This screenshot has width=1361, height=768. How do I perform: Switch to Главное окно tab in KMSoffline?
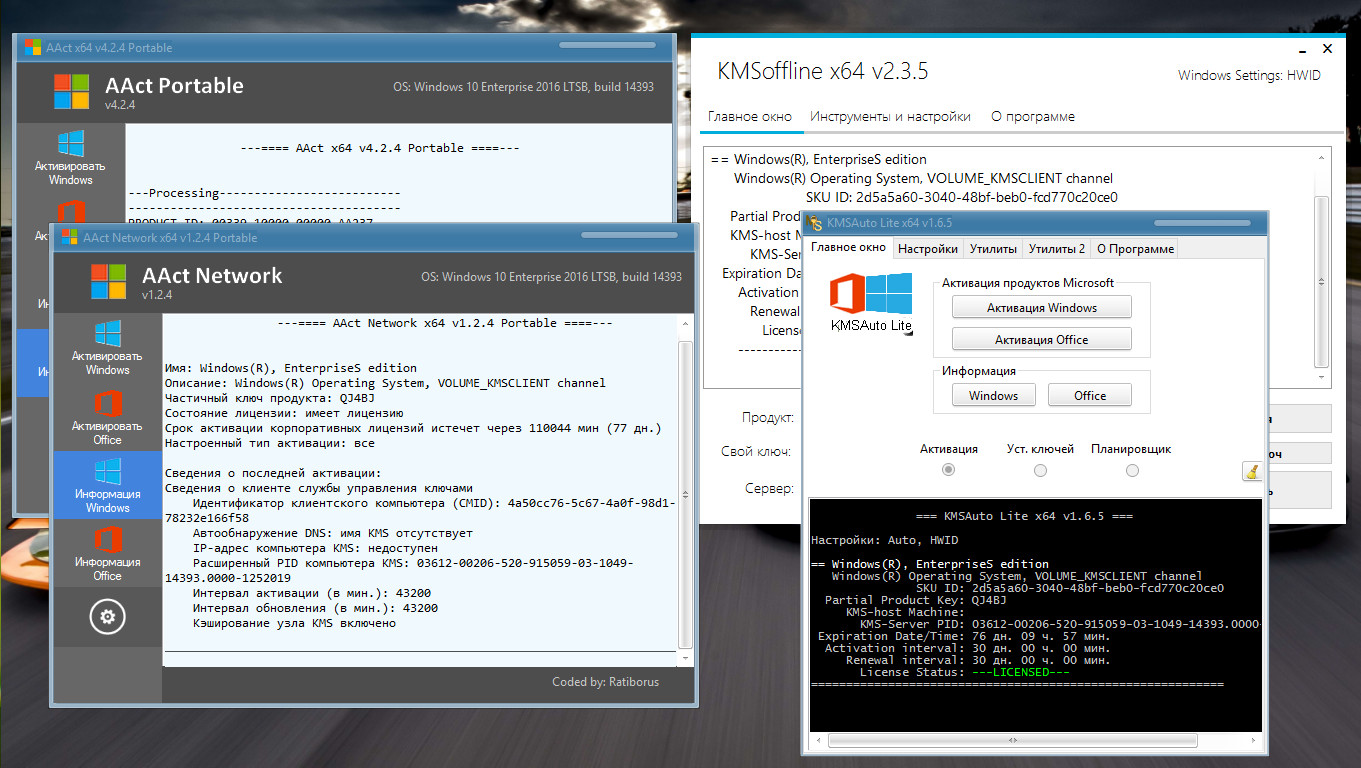pos(750,116)
